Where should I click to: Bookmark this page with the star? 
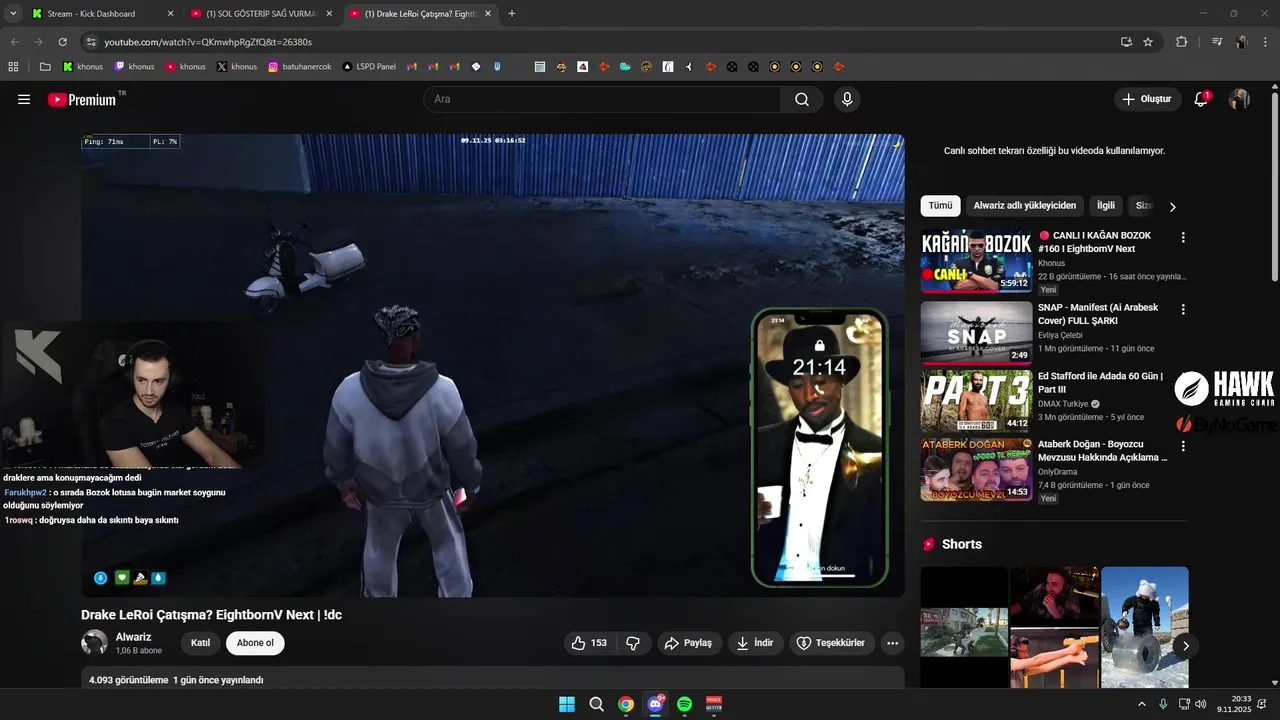point(1148,42)
